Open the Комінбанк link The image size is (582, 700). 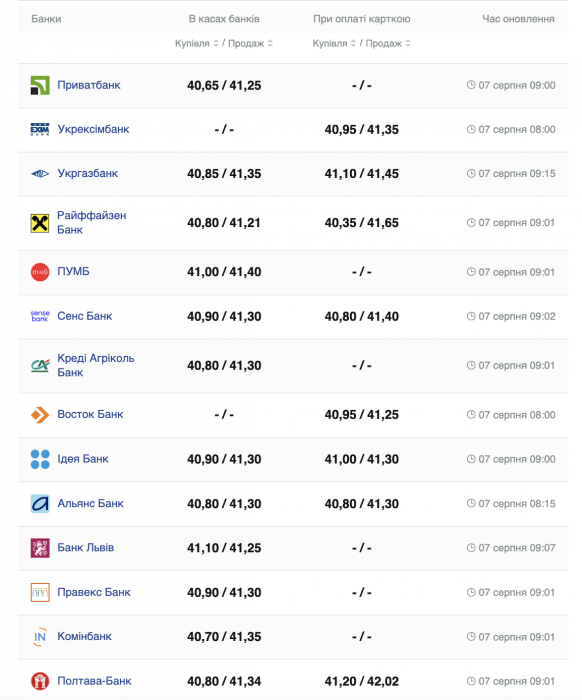84,637
